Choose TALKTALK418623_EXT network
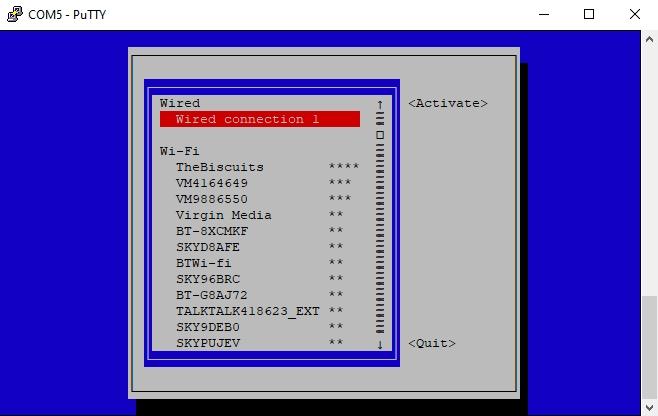The width and height of the screenshot is (658, 416). pos(260,311)
